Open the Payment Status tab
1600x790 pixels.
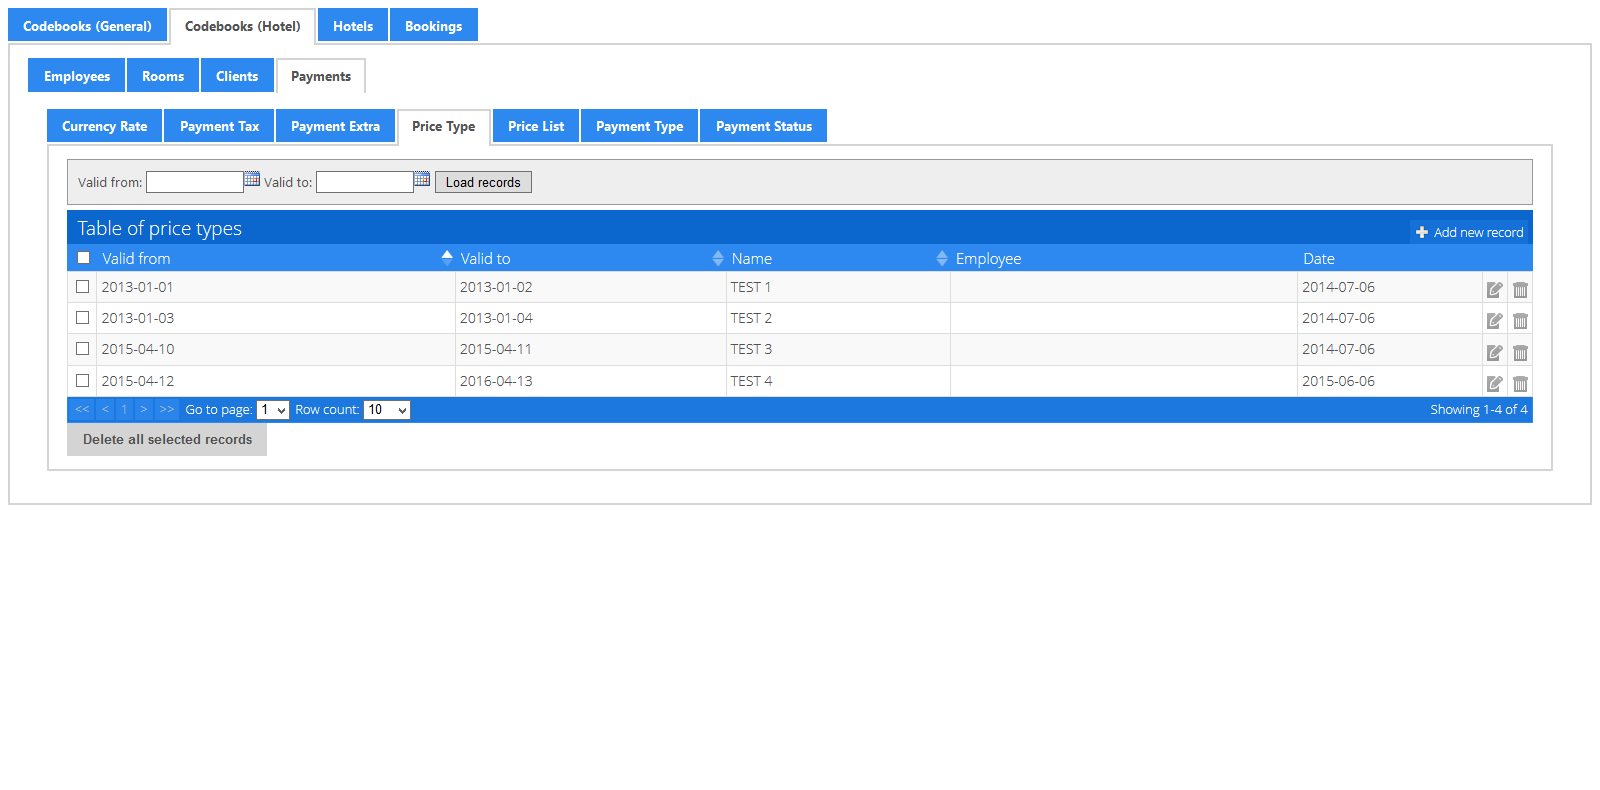click(x=764, y=126)
